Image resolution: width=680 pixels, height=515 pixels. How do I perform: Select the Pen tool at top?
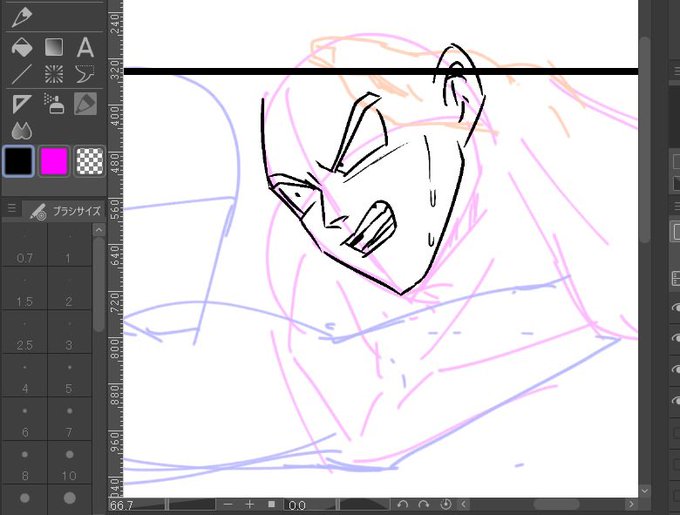21,16
